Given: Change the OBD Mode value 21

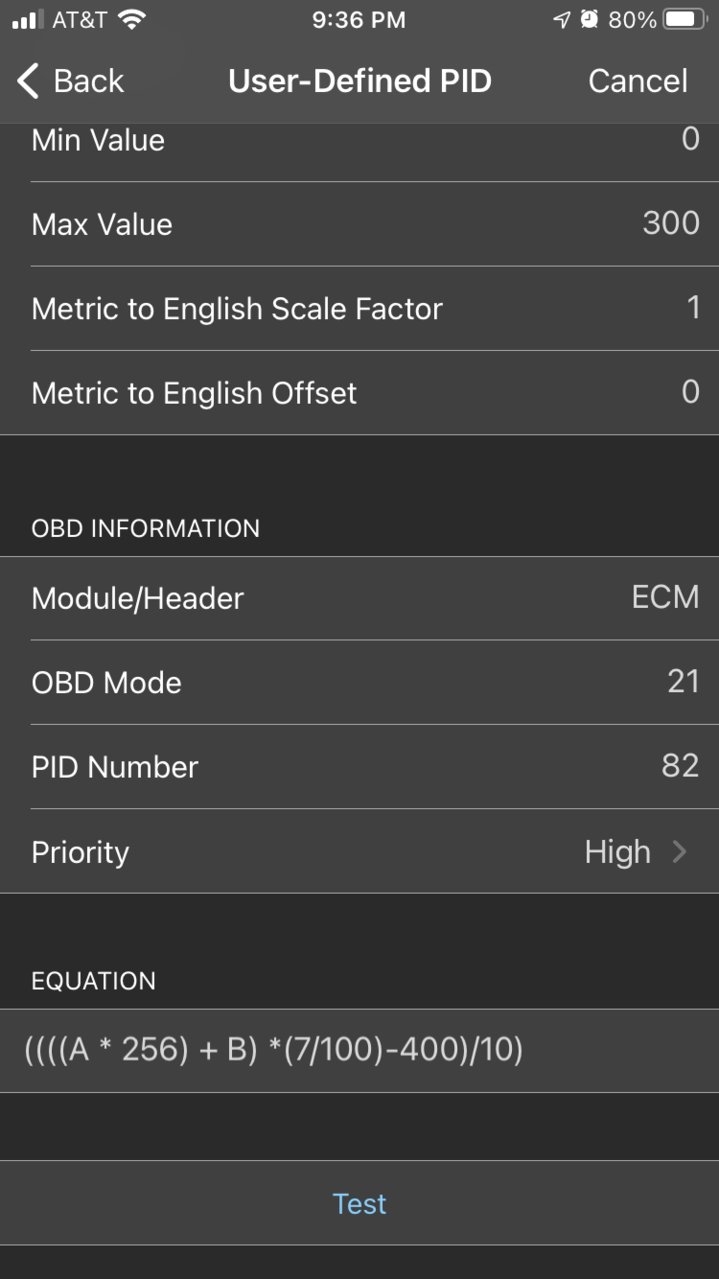Looking at the screenshot, I should pyautogui.click(x=359, y=683).
